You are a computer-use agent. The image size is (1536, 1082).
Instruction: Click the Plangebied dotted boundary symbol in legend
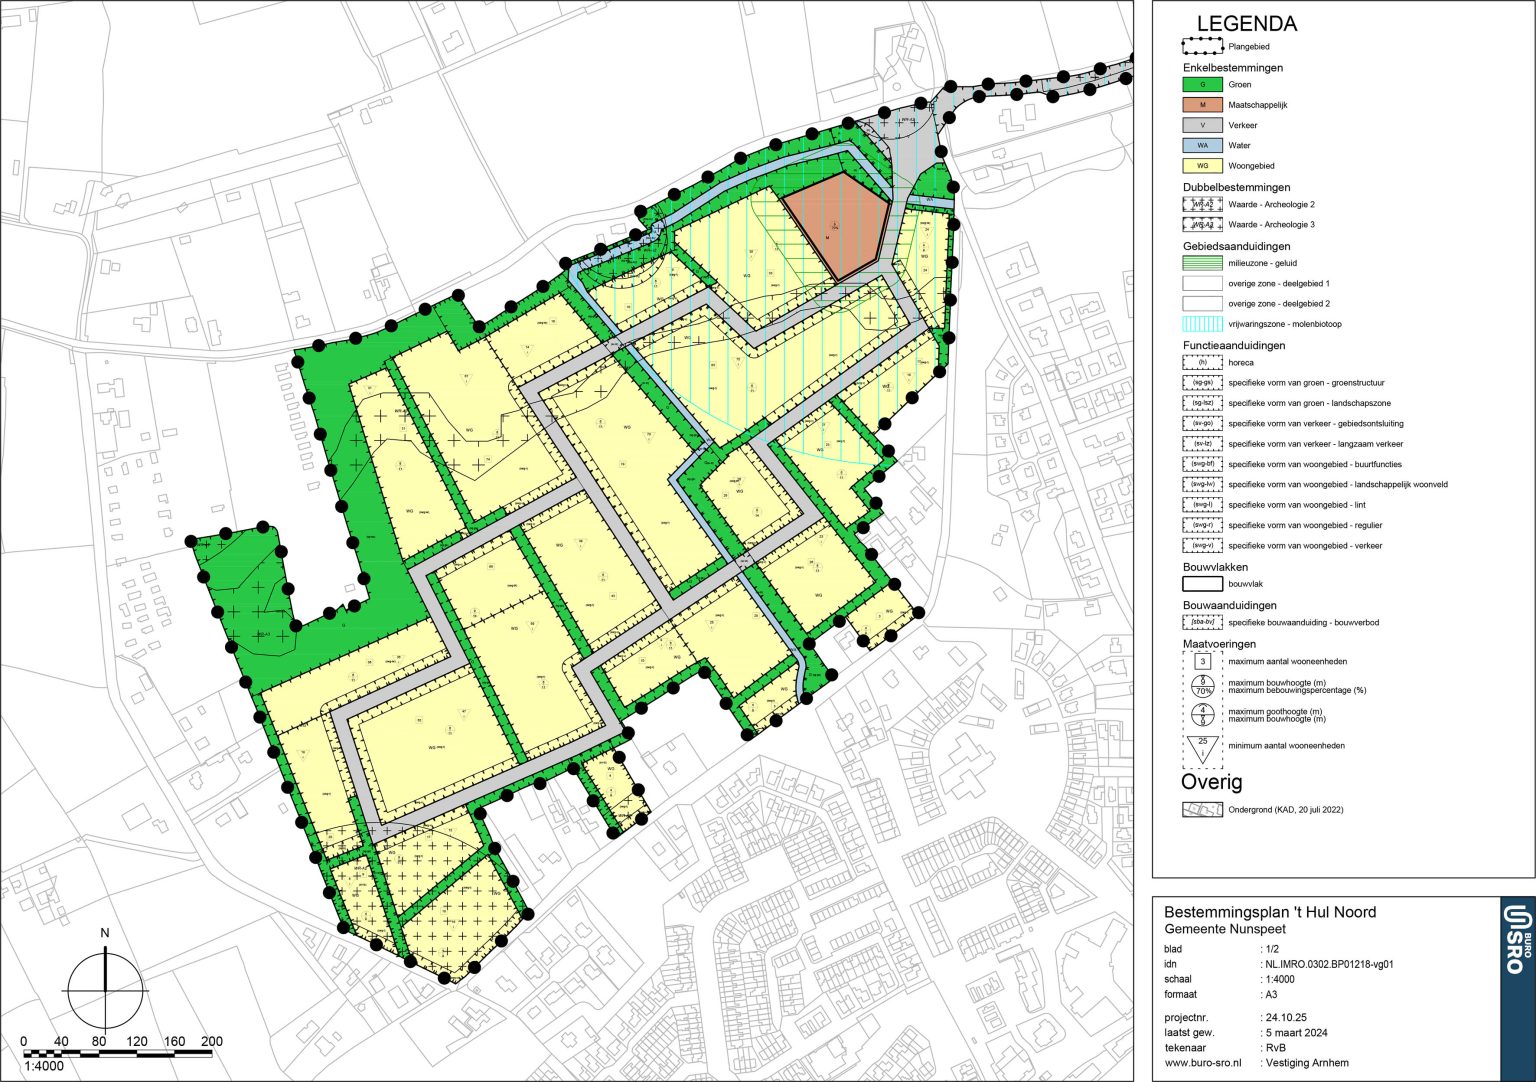point(1202,46)
